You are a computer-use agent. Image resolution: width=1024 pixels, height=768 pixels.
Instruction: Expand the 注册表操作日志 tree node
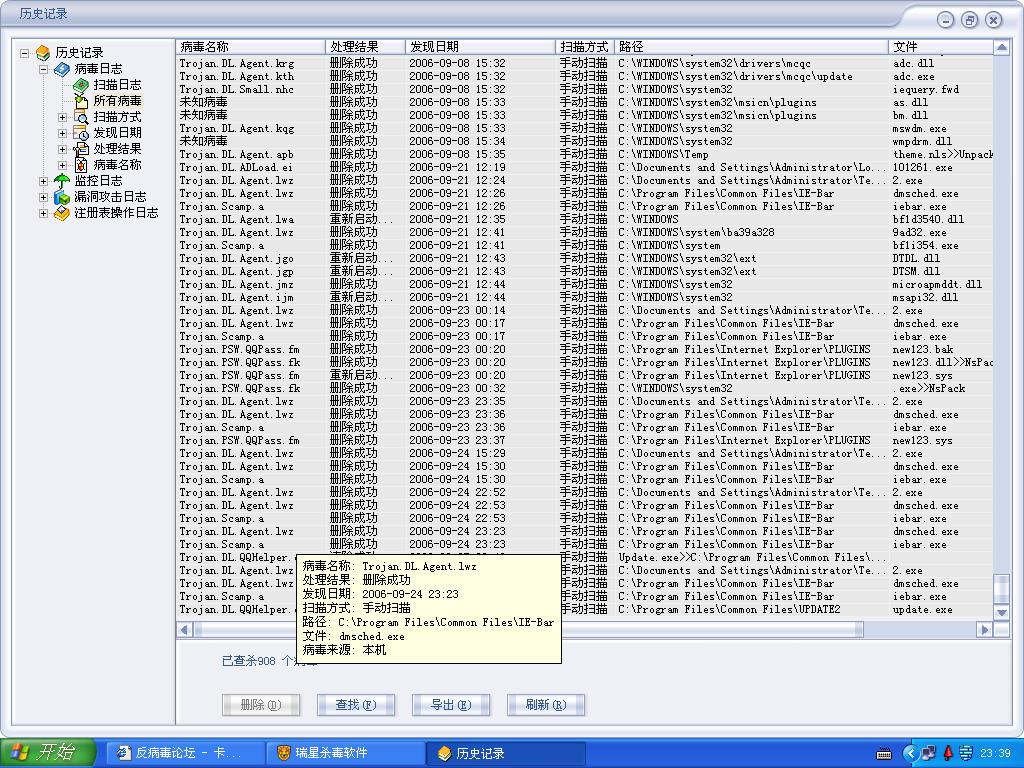[x=44, y=214]
